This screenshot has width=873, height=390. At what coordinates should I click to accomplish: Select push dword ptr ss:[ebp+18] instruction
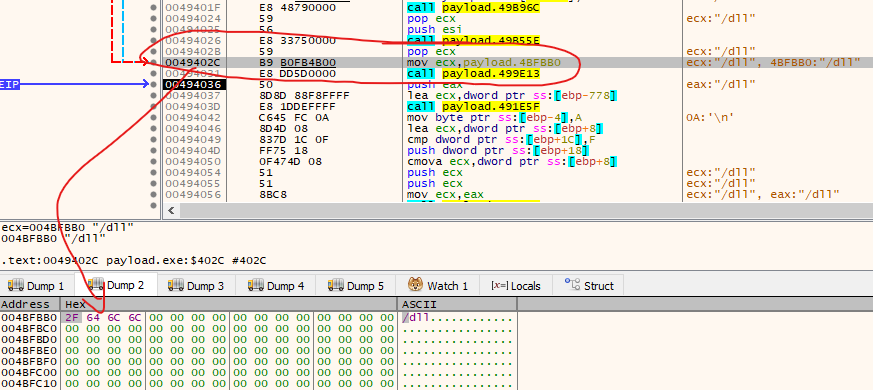[x=498, y=150]
